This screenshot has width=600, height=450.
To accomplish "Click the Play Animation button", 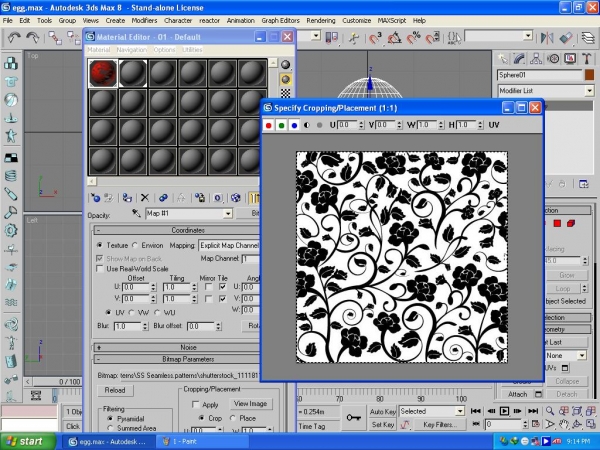I will (x=504, y=411).
